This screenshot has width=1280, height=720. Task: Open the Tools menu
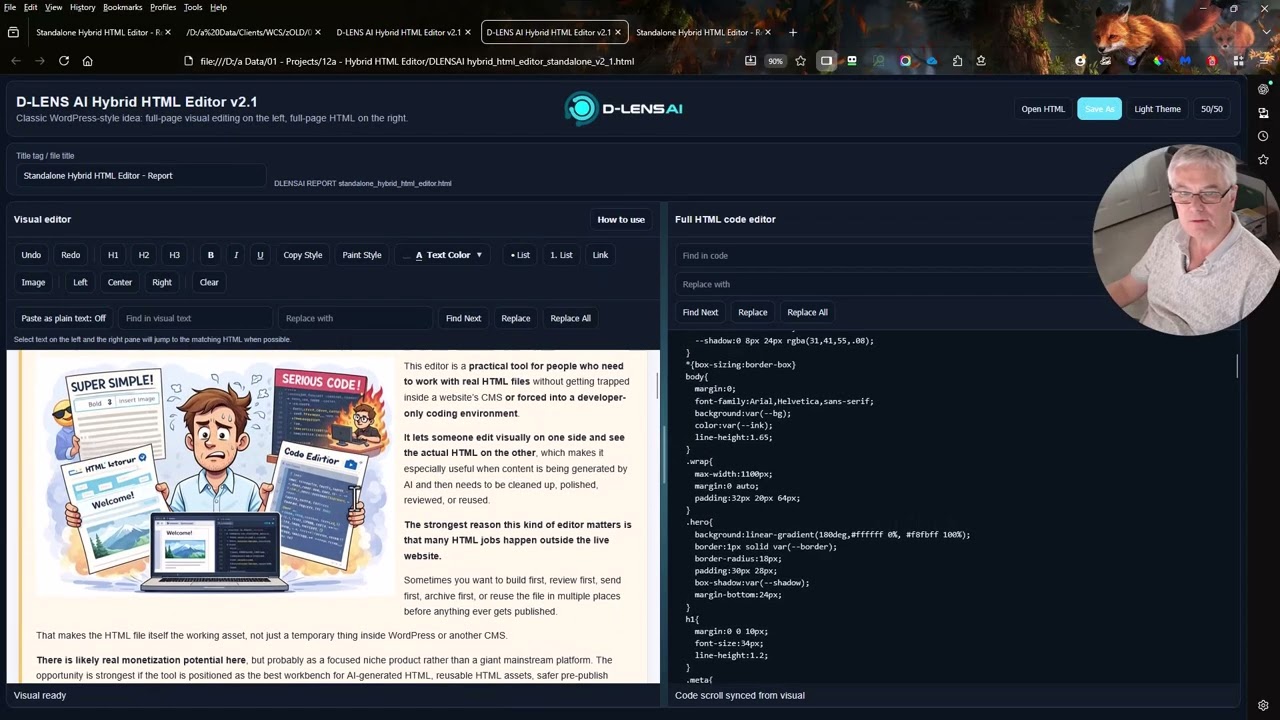click(193, 7)
